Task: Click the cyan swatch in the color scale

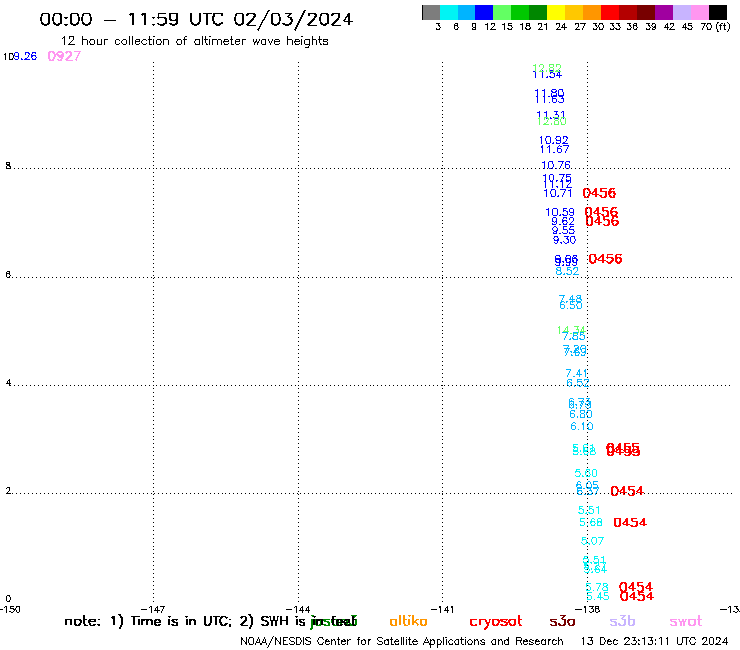Action: click(x=449, y=12)
